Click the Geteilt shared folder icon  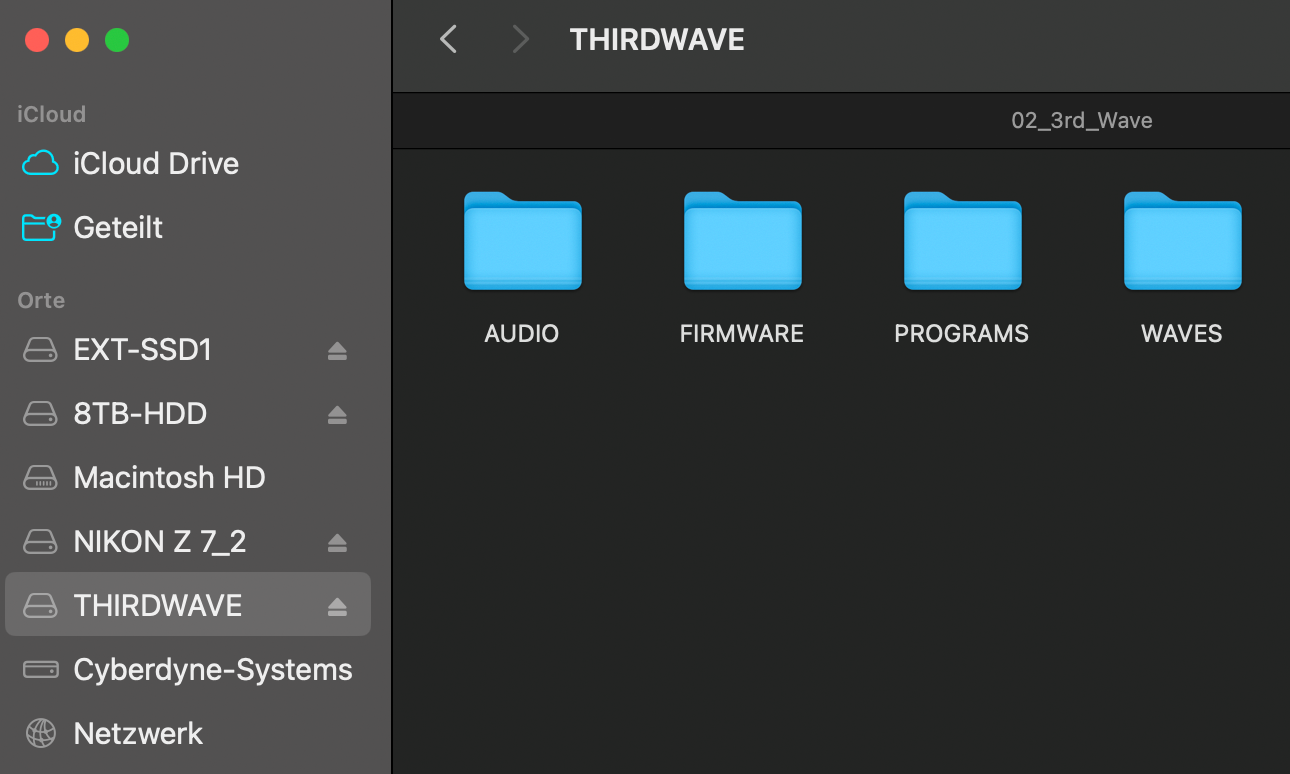[x=41, y=227]
